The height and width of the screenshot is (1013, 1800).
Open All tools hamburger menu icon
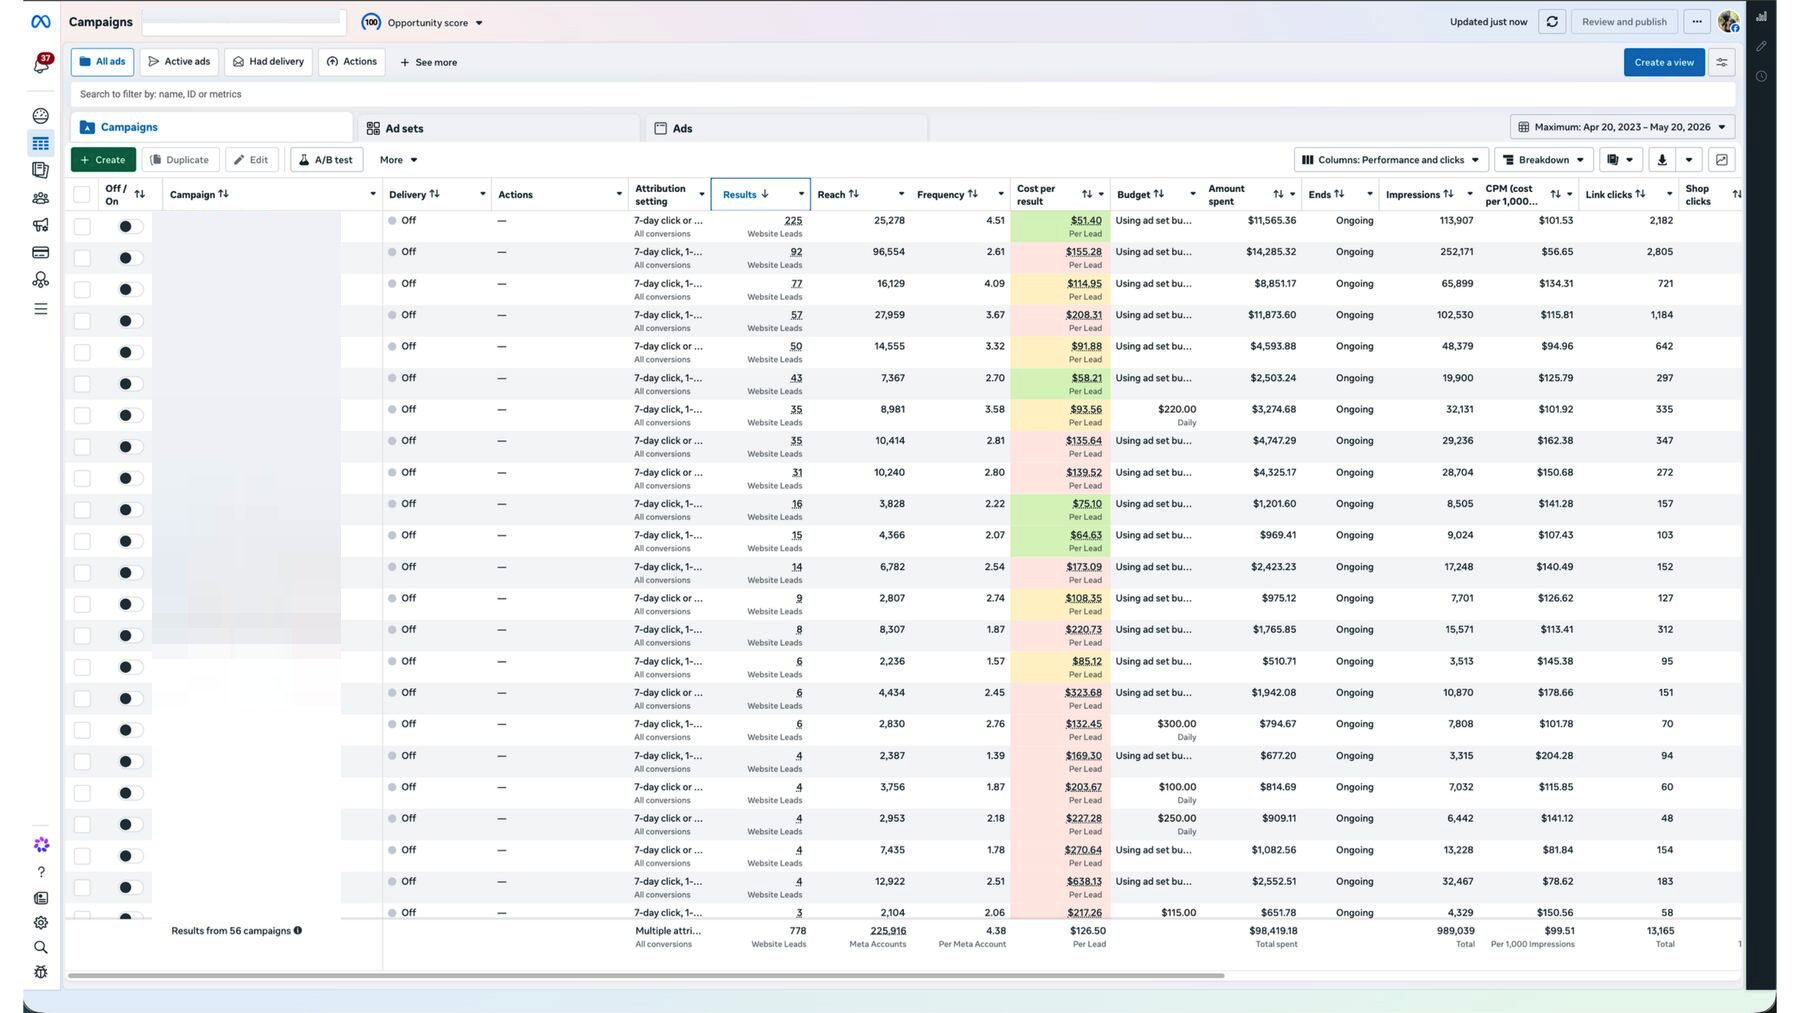(x=40, y=309)
